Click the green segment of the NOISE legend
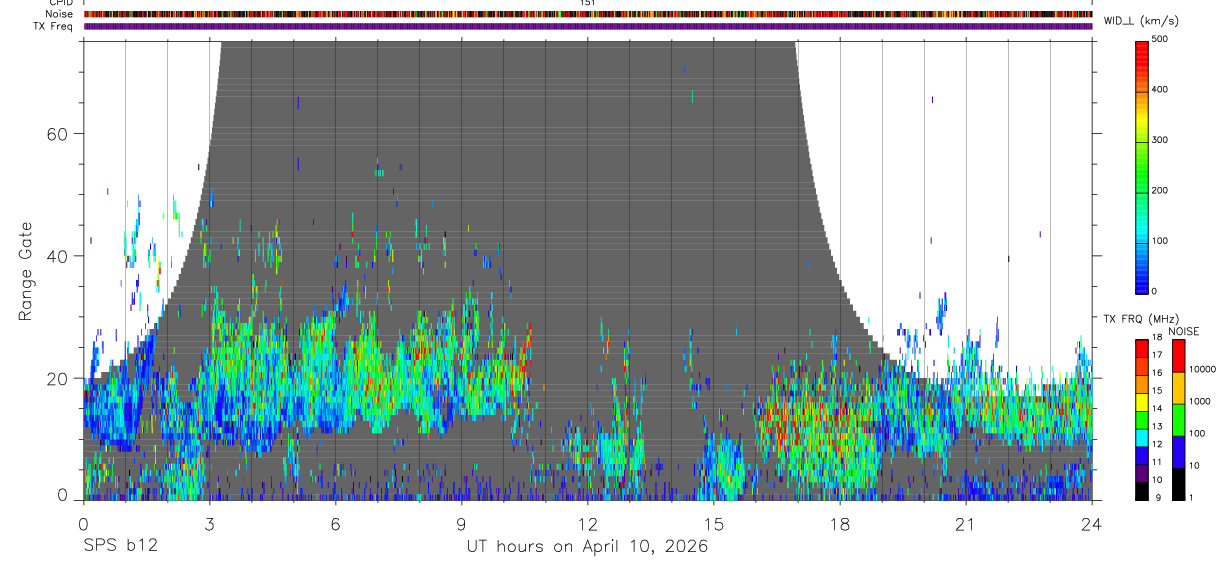This screenshot has height=567, width=1228. pyautogui.click(x=1178, y=420)
